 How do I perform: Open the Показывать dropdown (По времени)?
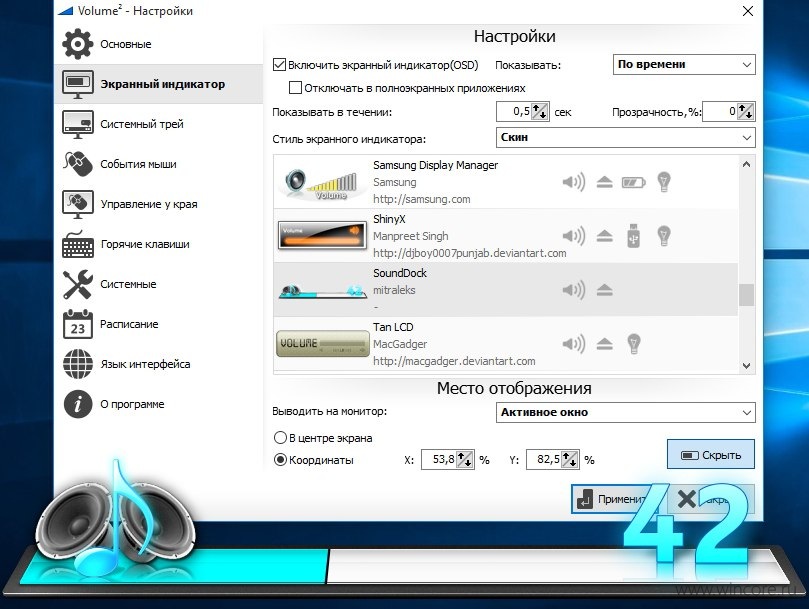click(684, 65)
